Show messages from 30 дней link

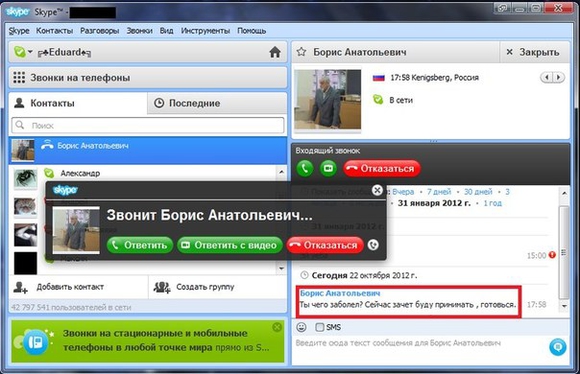point(478,192)
